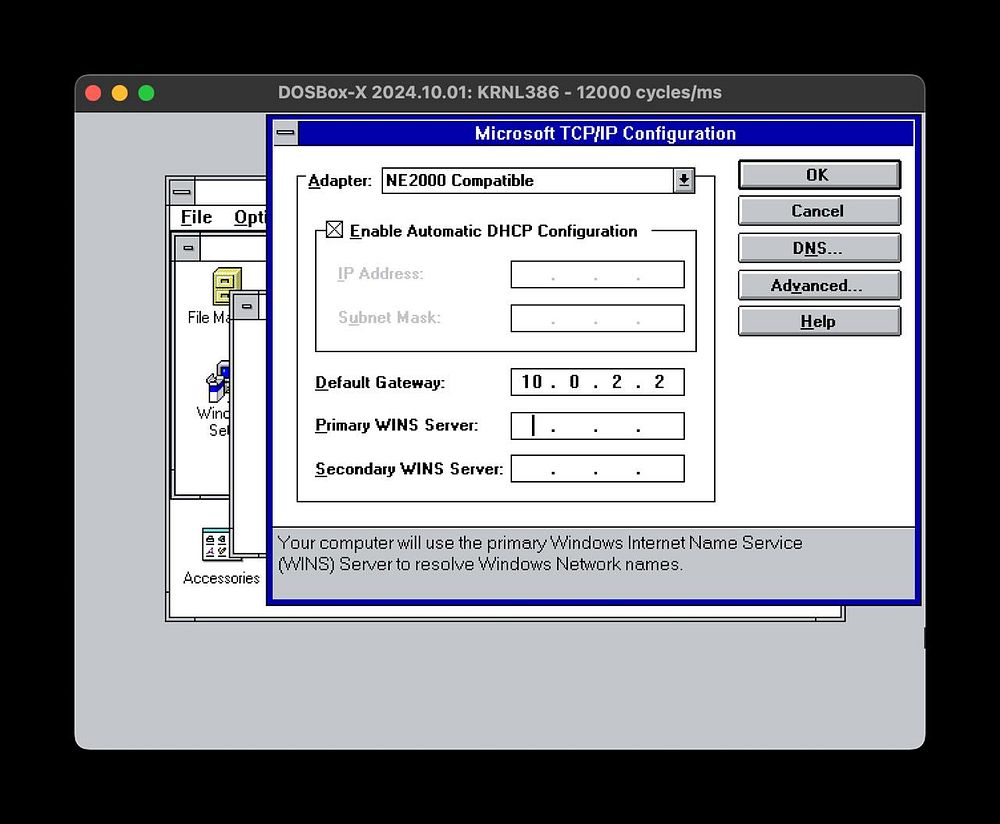Click the Adapter label
This screenshot has width=1000, height=824.
coord(339,181)
